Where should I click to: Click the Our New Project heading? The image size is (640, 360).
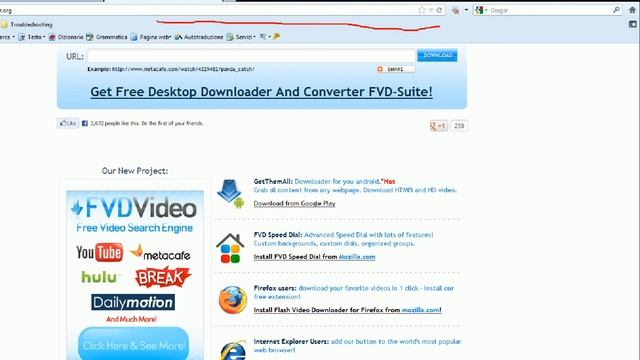[135, 171]
